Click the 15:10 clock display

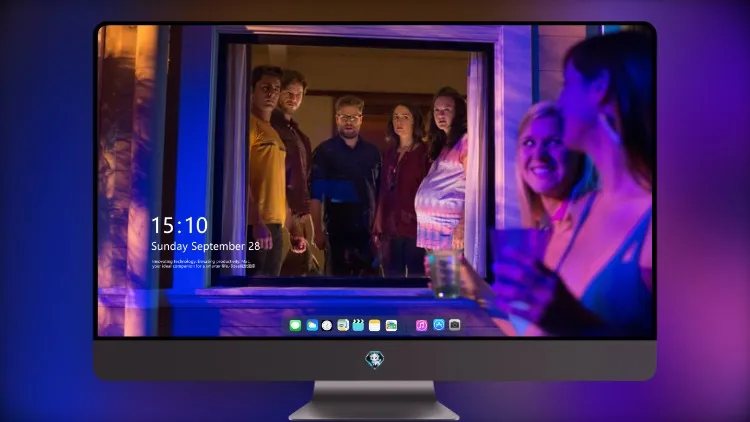click(179, 225)
